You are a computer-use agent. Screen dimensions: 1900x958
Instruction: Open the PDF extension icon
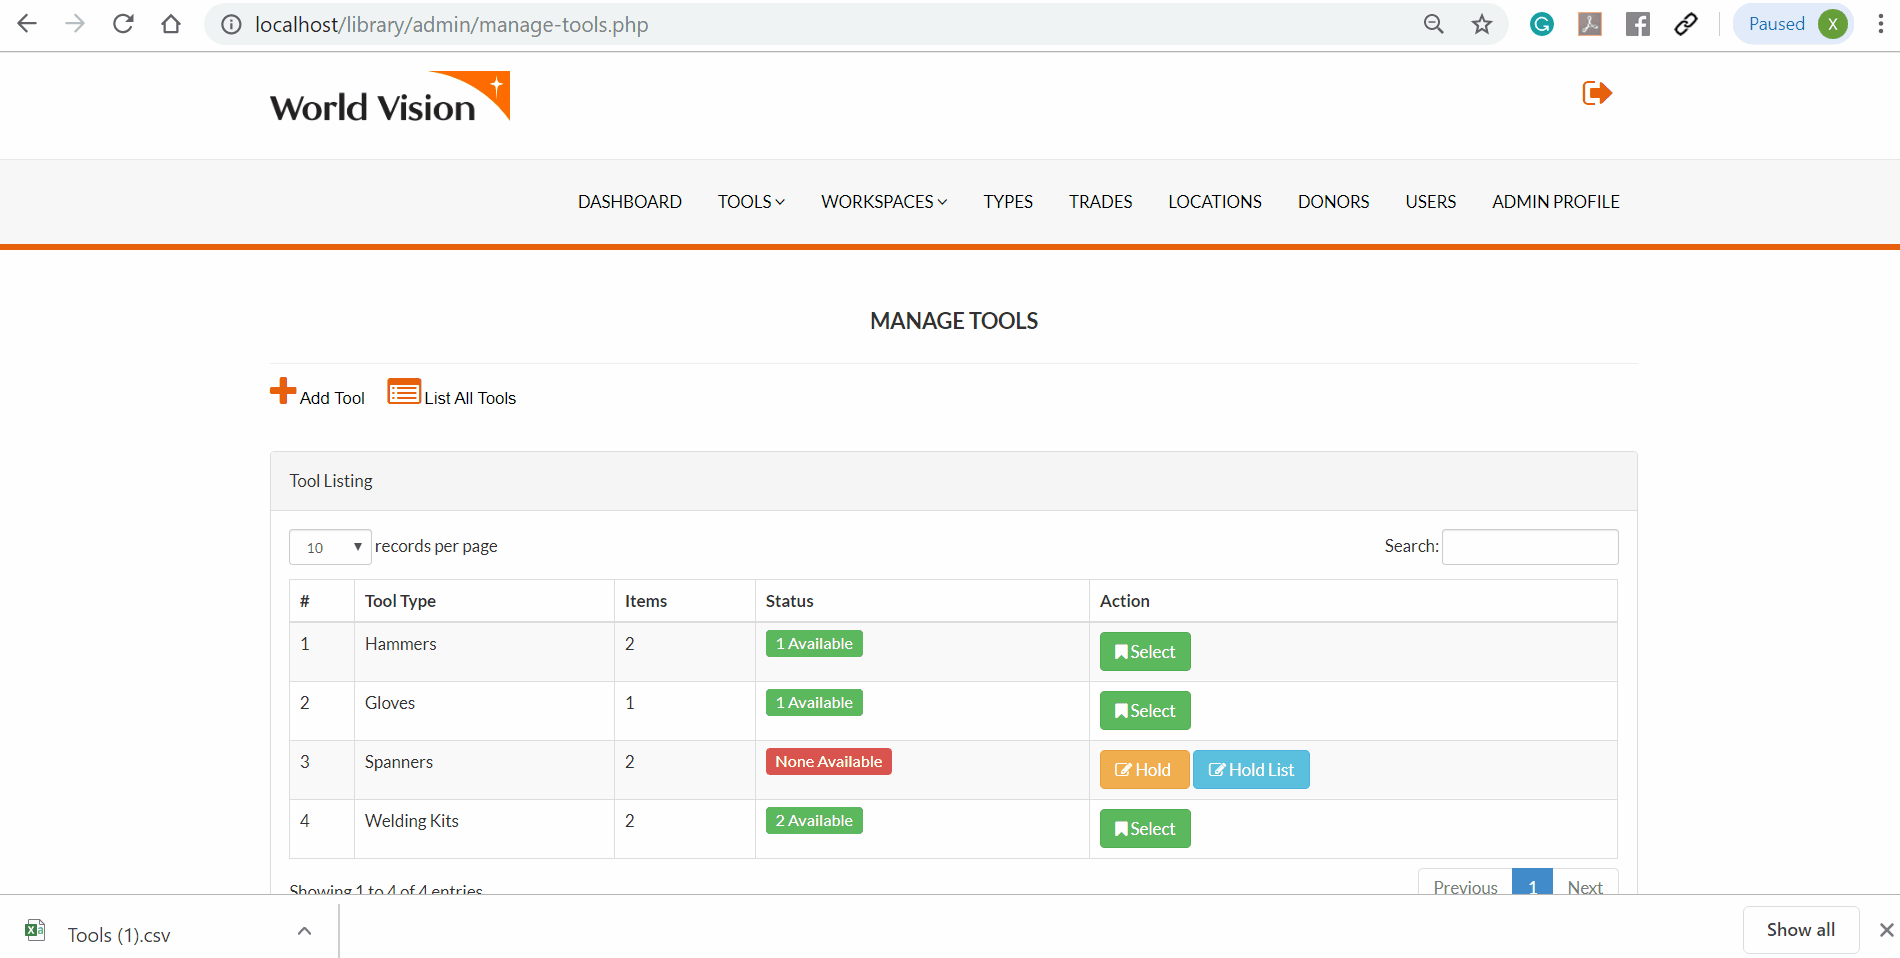(1590, 24)
